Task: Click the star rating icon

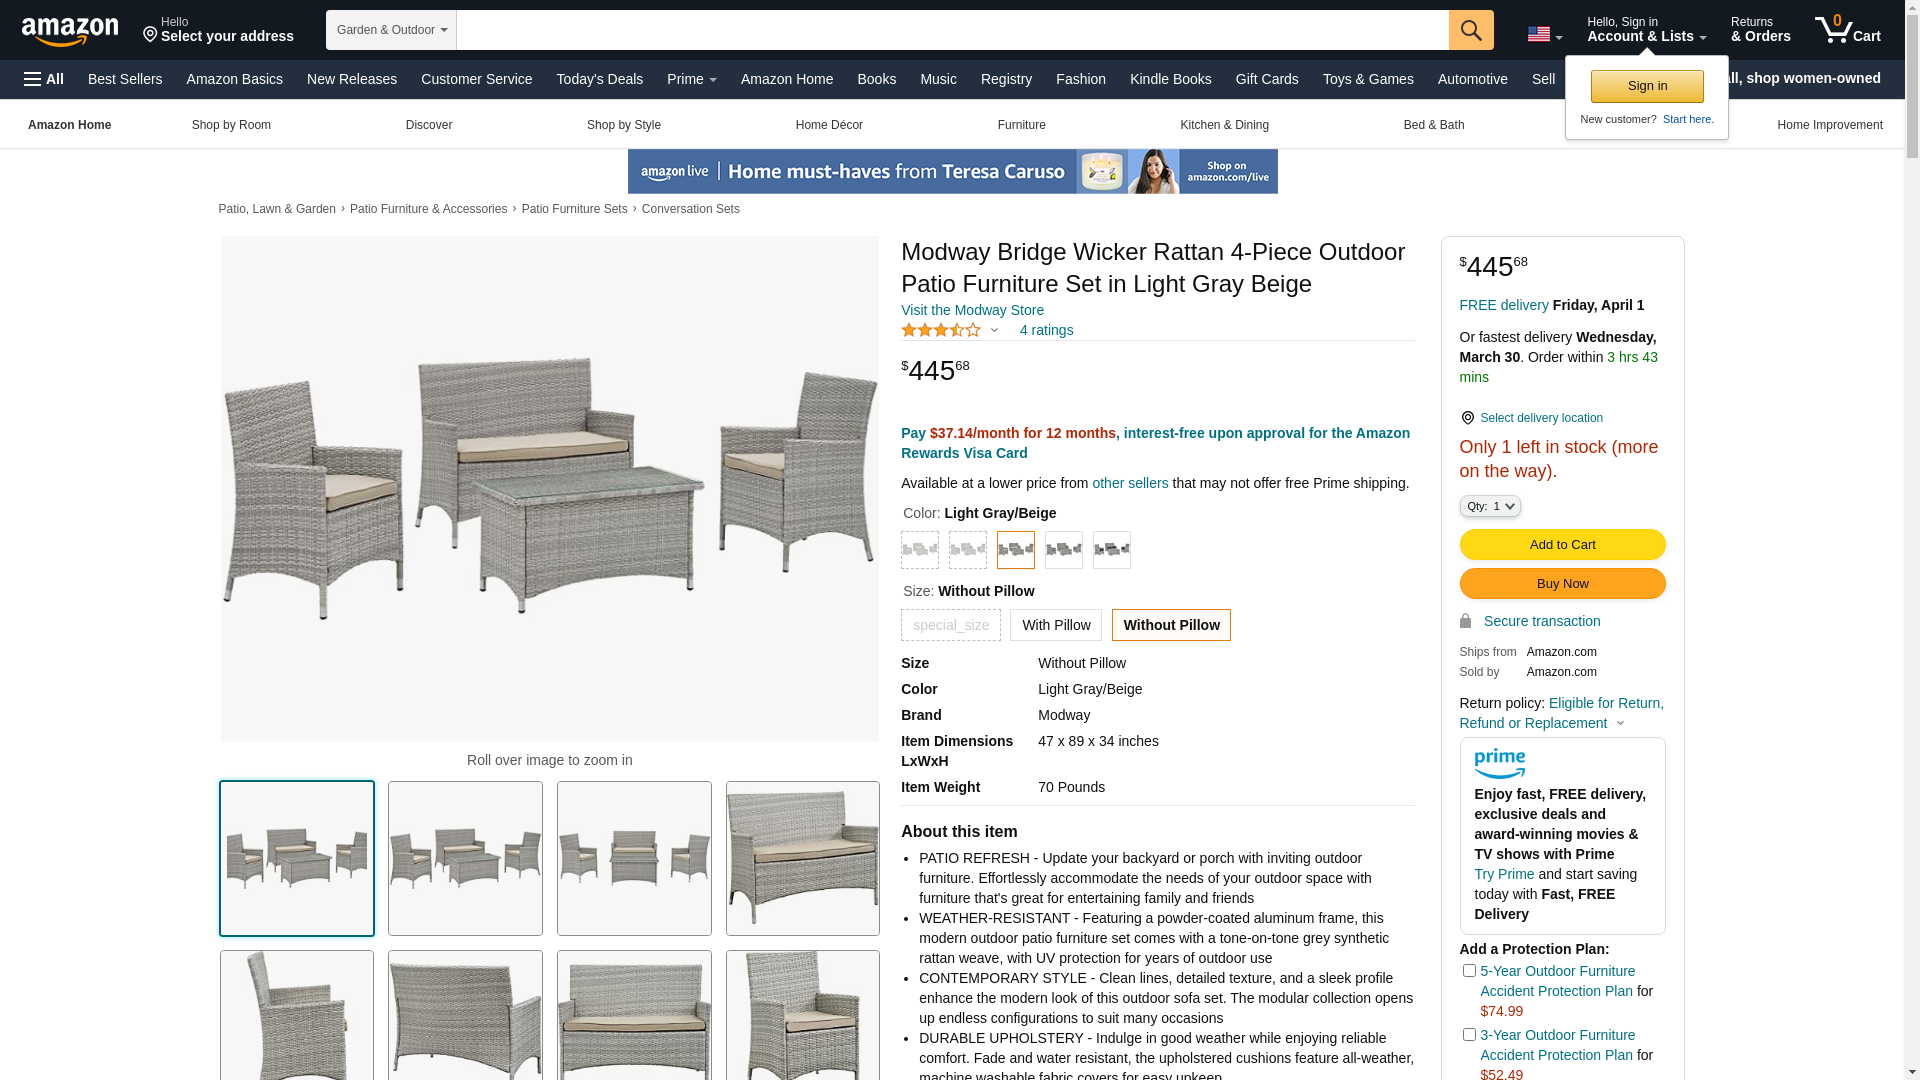Action: (x=941, y=330)
